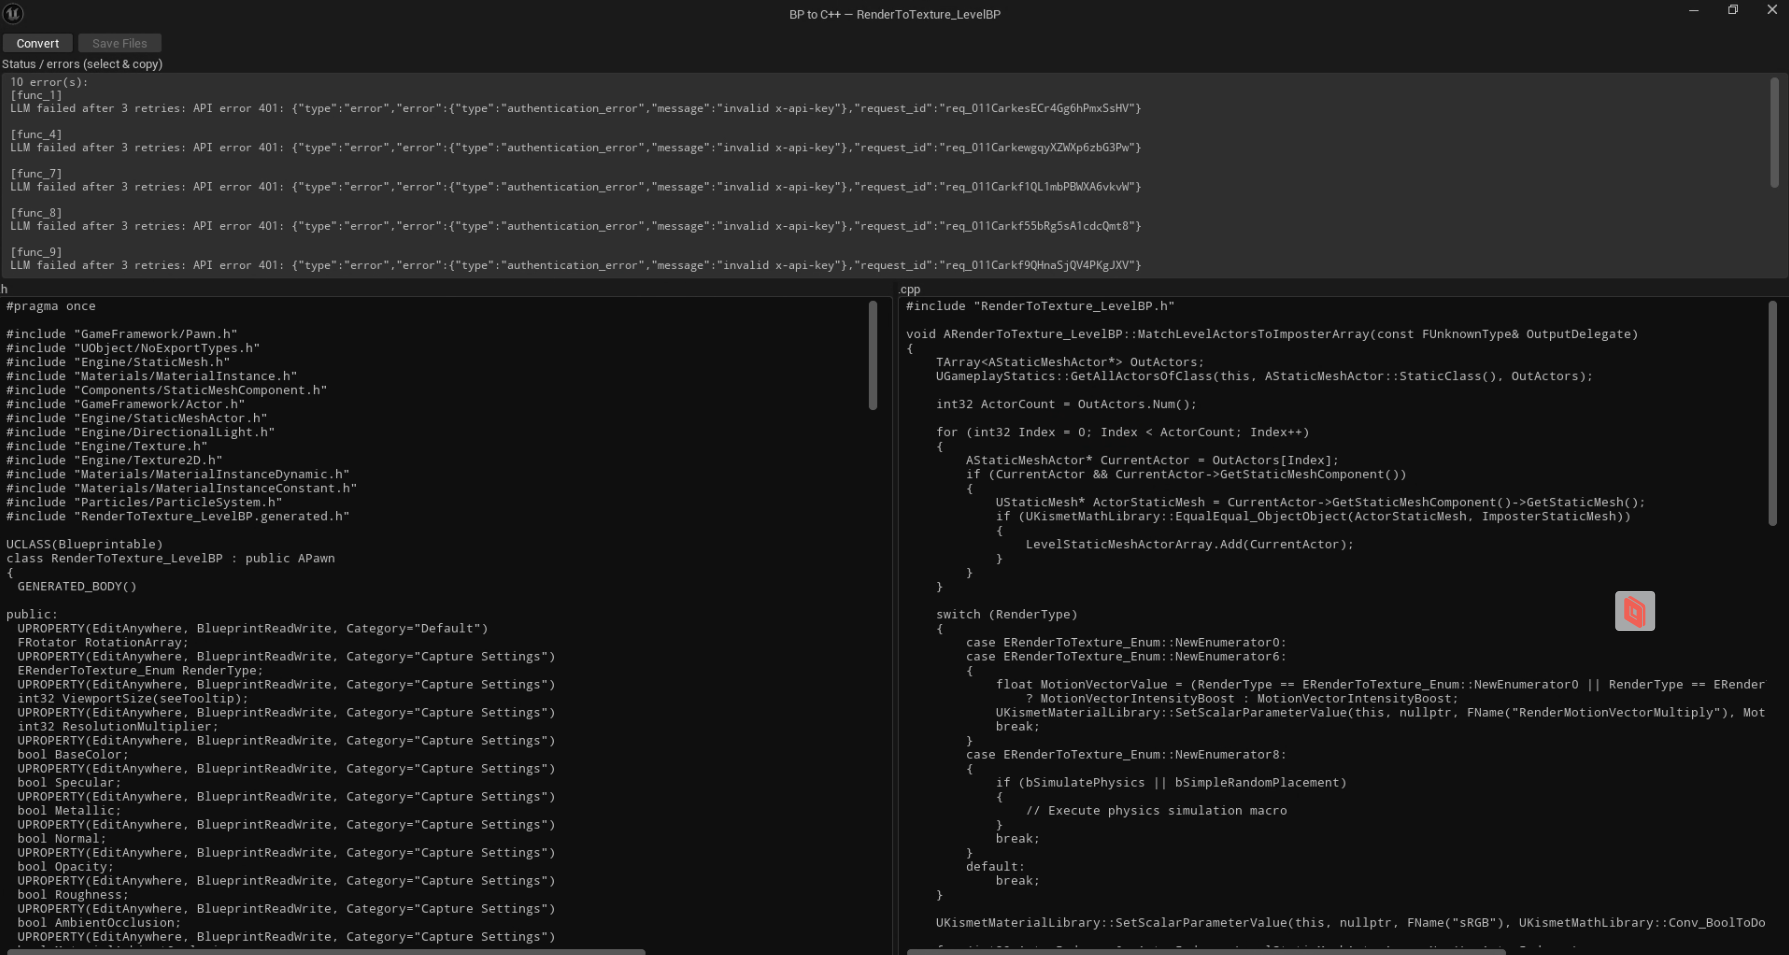
Task: Click the include line for UObject/NoExportTypes.h
Action: (x=133, y=348)
